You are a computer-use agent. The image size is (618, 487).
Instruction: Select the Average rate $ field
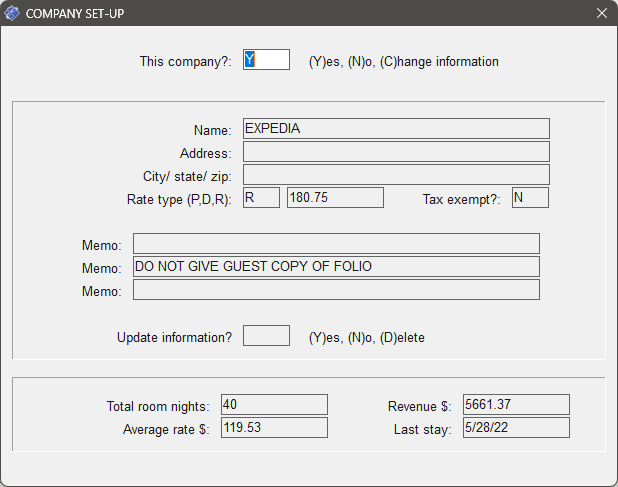(274, 428)
